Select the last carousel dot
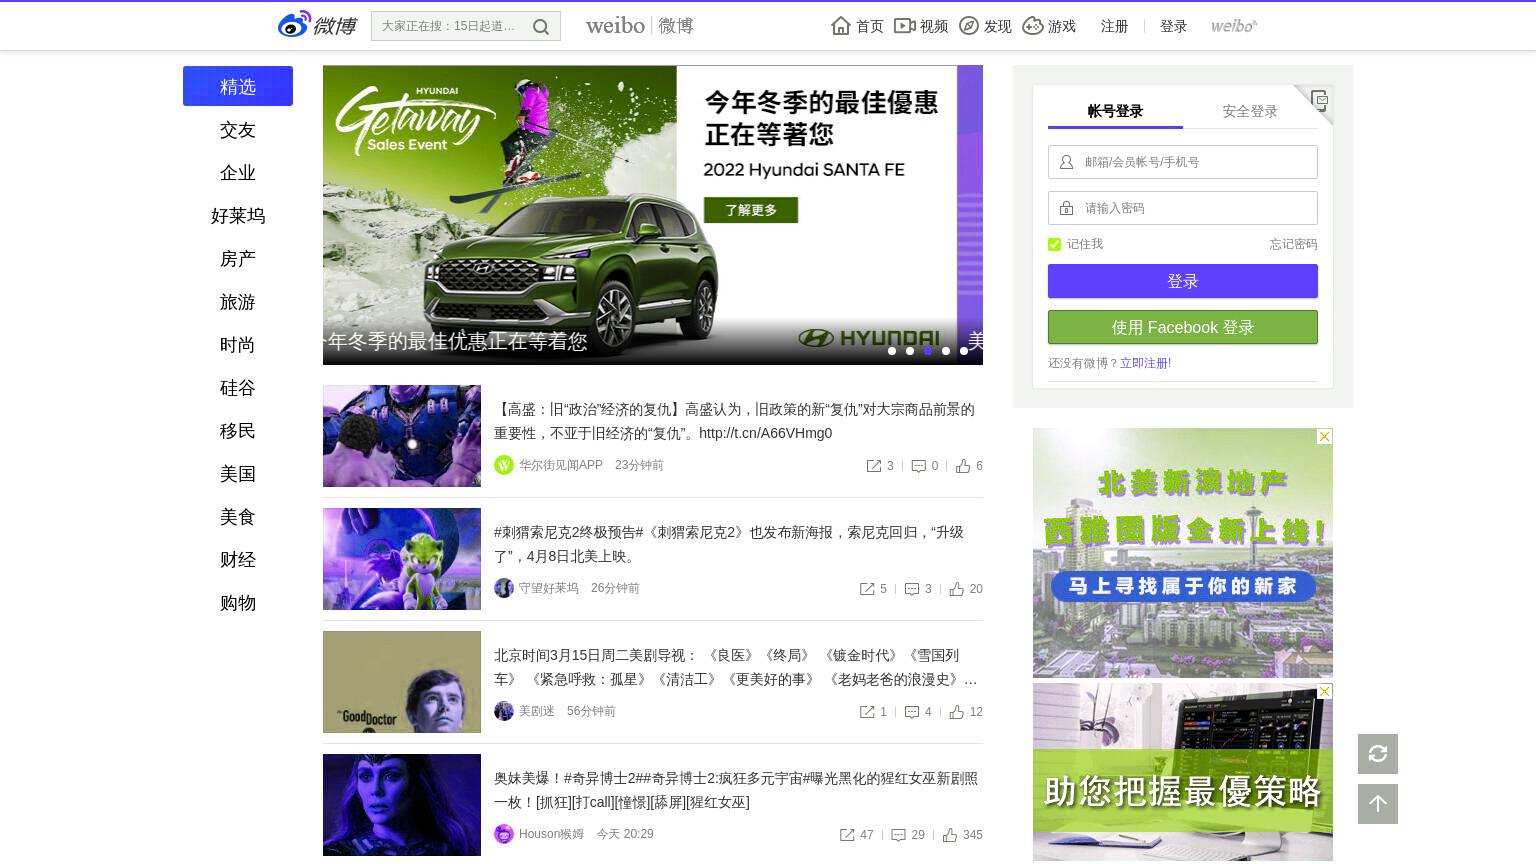 tap(964, 351)
